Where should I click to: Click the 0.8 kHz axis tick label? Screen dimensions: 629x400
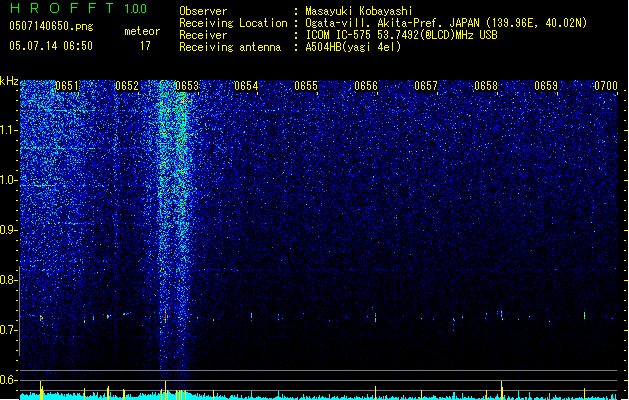coord(8,280)
